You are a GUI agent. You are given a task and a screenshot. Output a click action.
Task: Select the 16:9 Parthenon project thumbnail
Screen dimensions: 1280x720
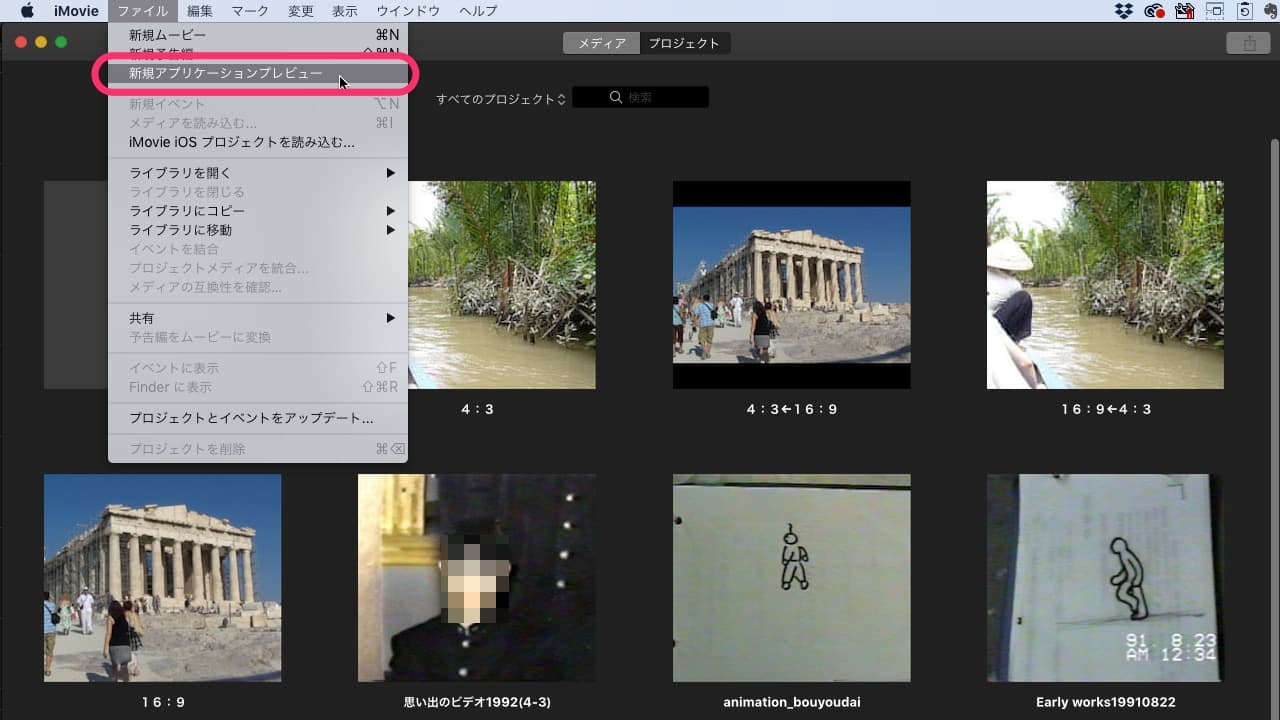162,578
